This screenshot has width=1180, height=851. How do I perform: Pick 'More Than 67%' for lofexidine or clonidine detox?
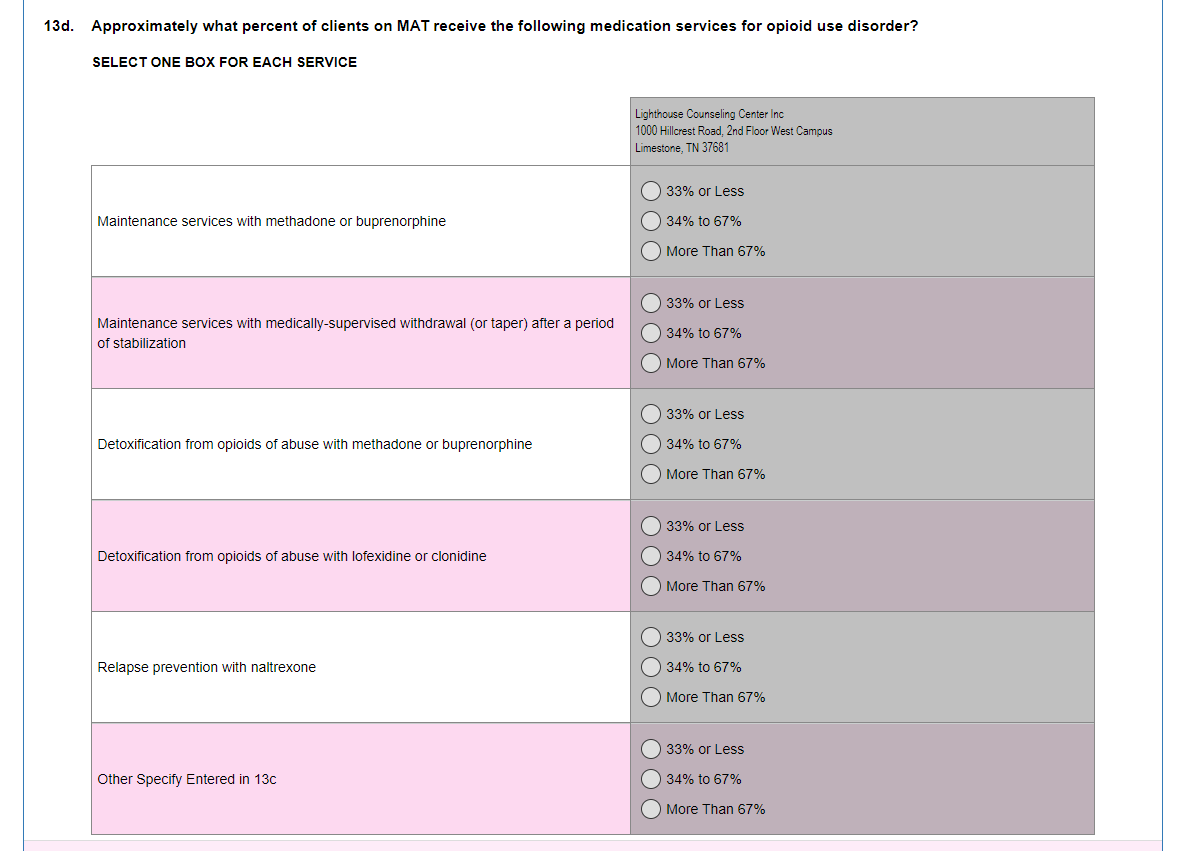[651, 586]
